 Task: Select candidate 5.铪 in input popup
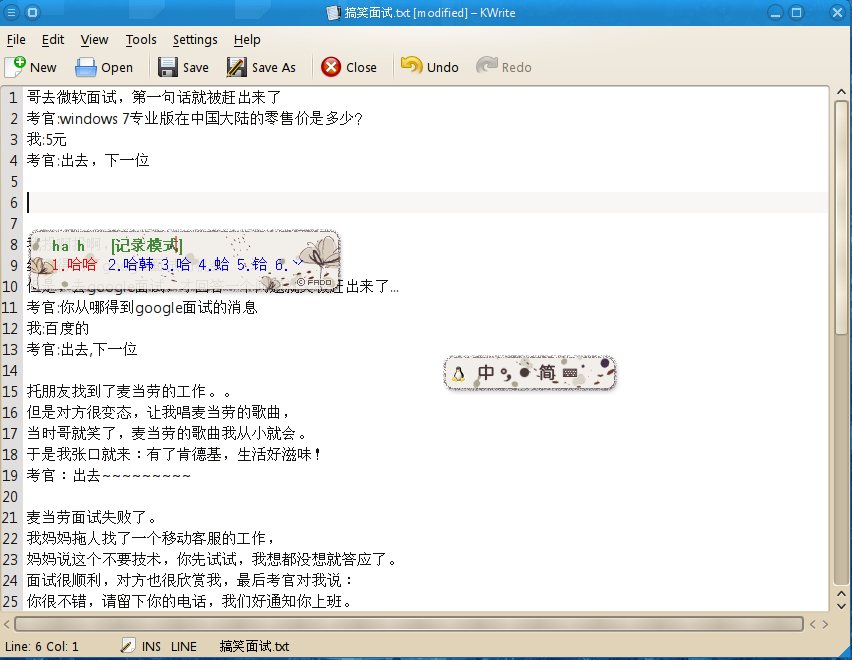[x=252, y=265]
